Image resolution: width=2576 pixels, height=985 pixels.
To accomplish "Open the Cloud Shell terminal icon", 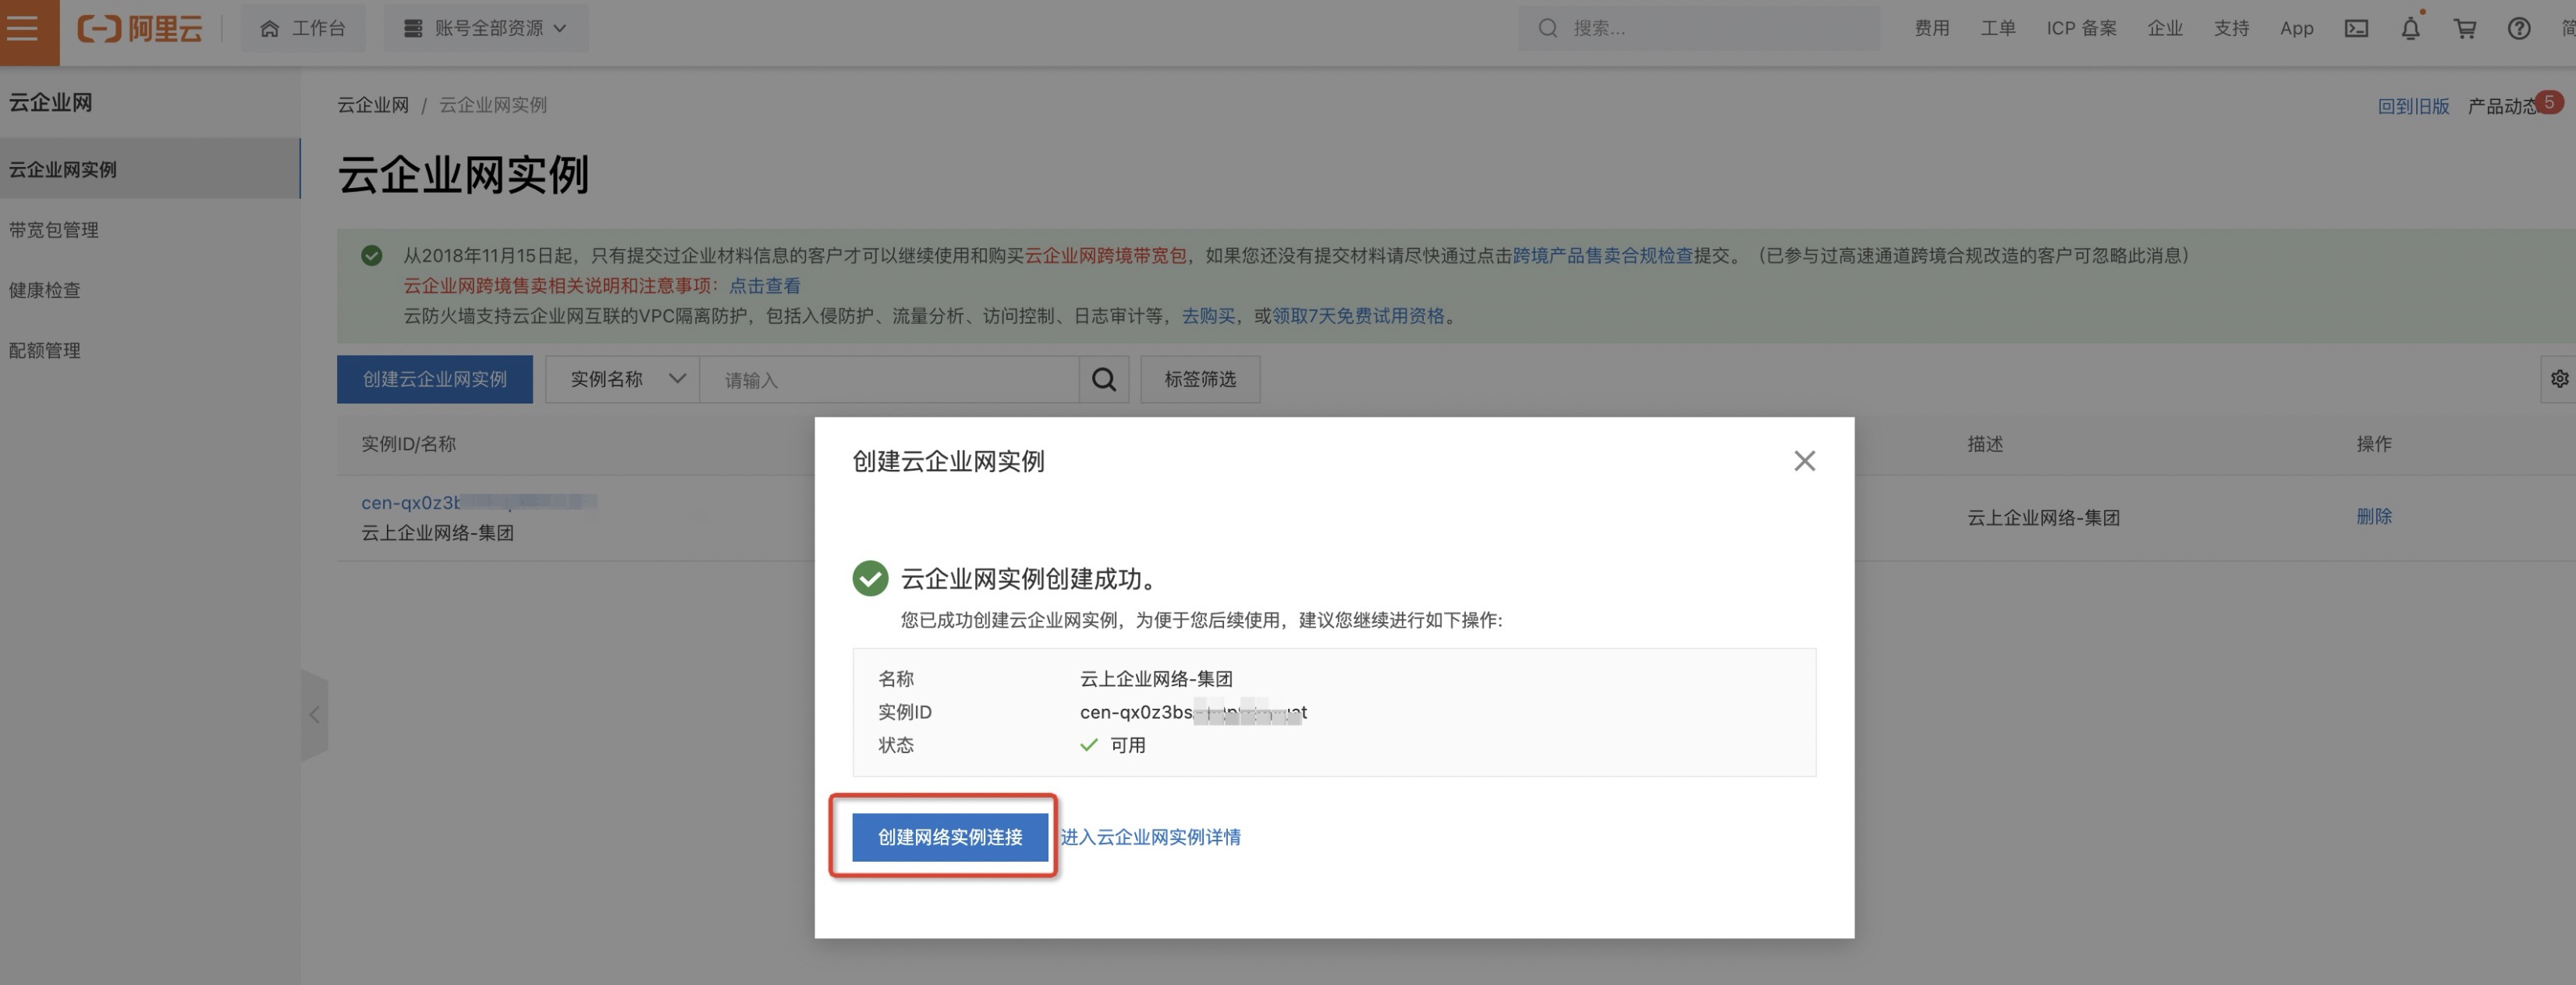I will point(2356,29).
